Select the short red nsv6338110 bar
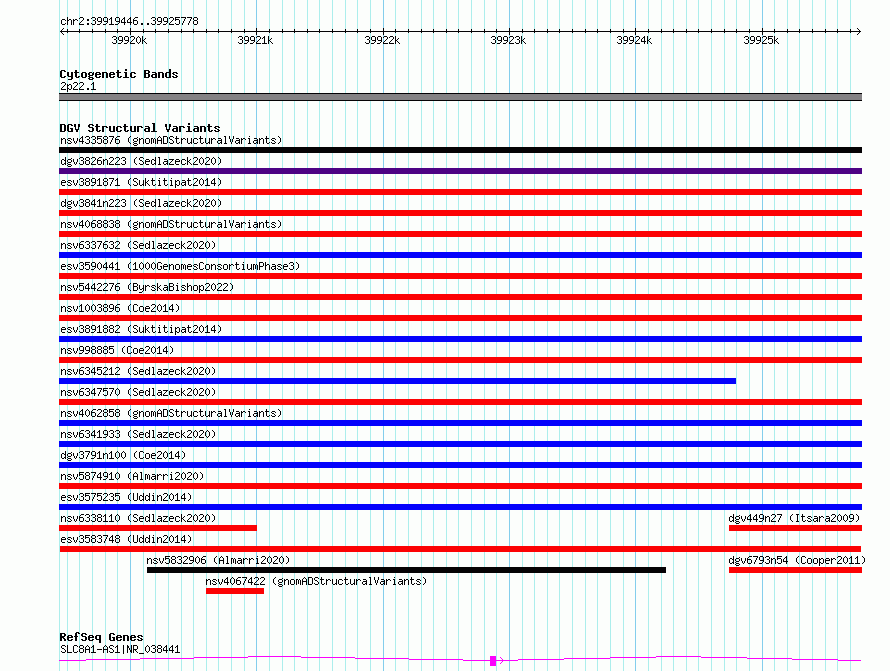 coord(158,528)
